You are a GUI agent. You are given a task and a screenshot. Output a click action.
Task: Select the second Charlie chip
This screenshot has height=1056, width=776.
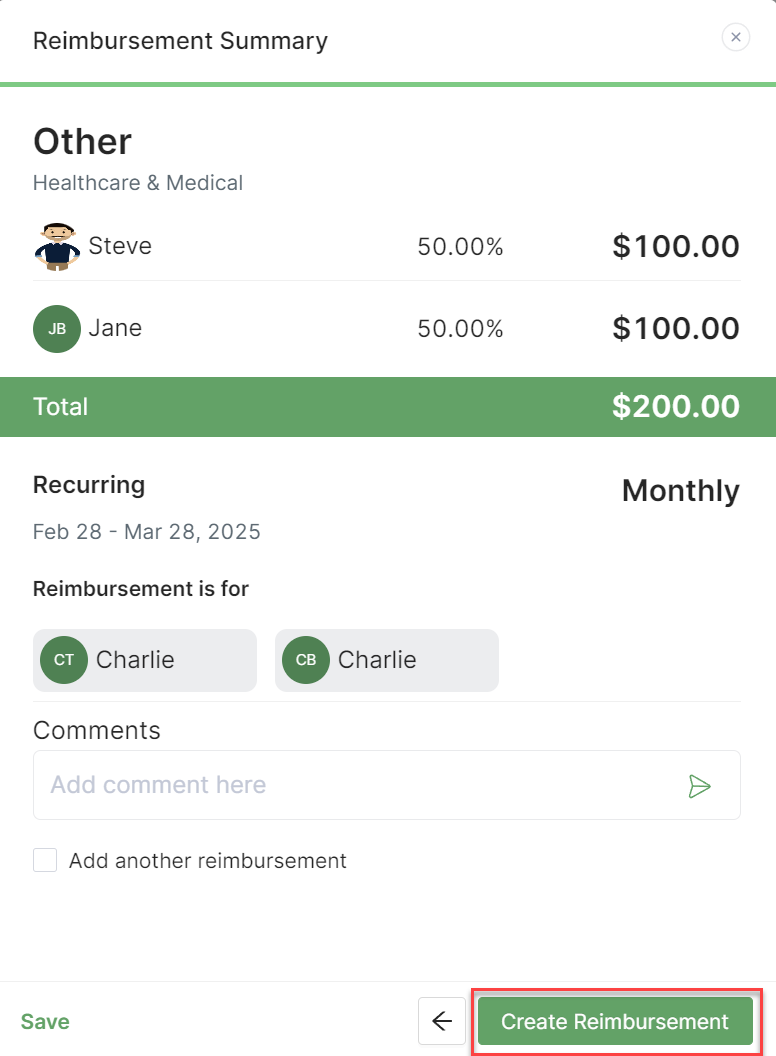click(387, 660)
